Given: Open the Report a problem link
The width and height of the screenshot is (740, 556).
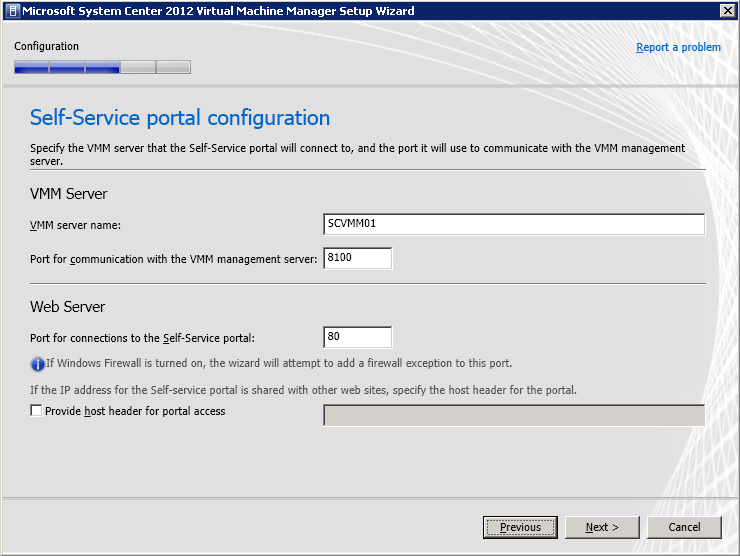Looking at the screenshot, I should pyautogui.click(x=678, y=47).
